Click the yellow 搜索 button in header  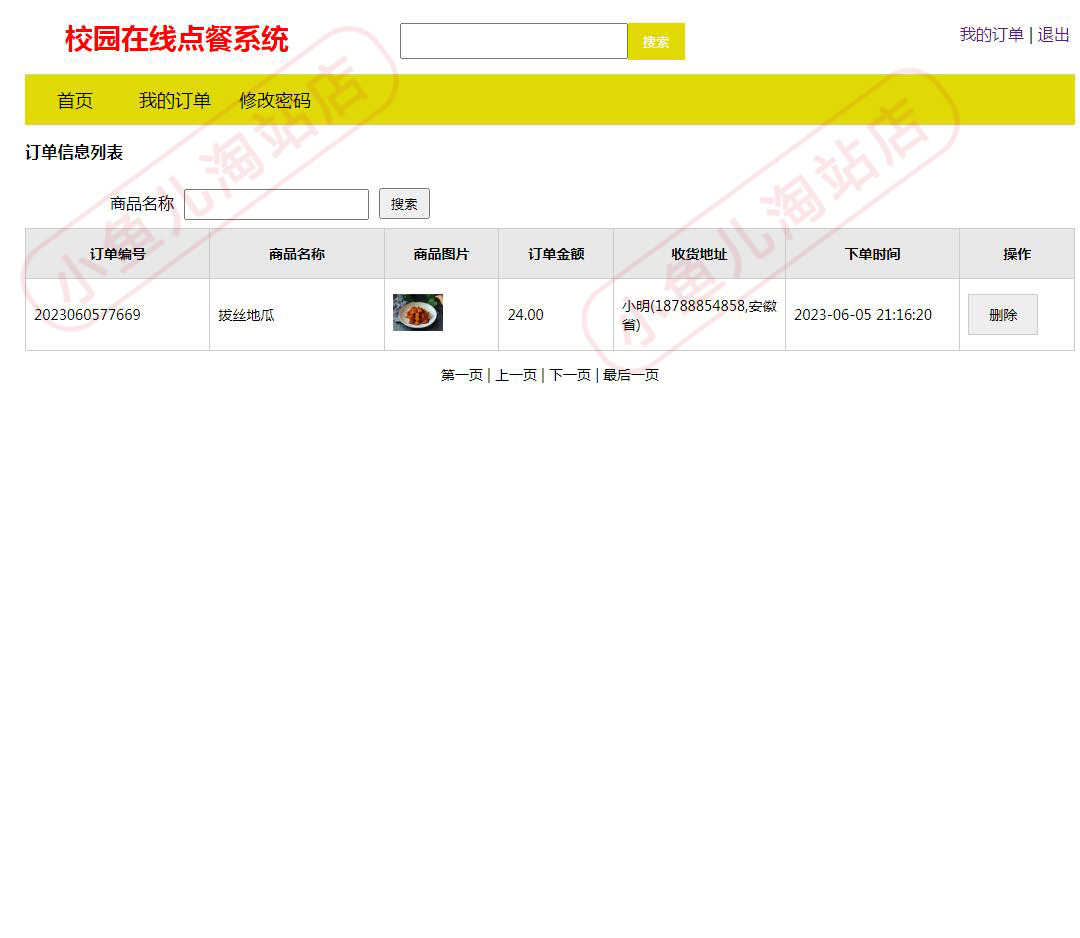(x=656, y=41)
